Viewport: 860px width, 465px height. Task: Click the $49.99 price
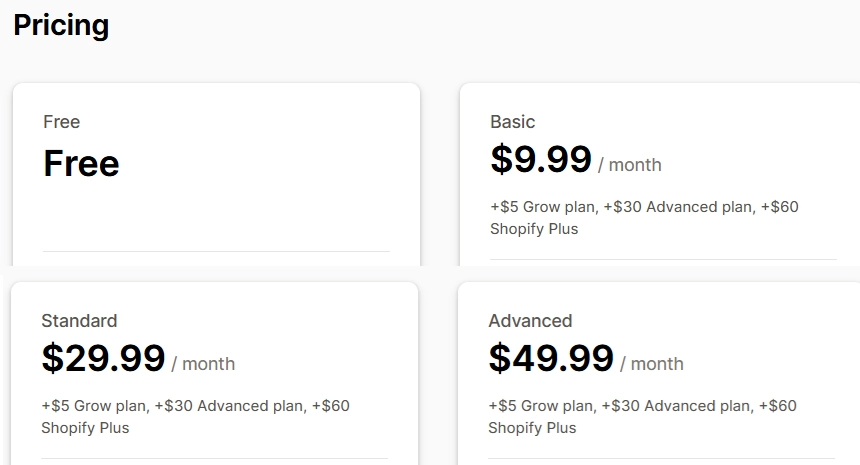(x=551, y=358)
